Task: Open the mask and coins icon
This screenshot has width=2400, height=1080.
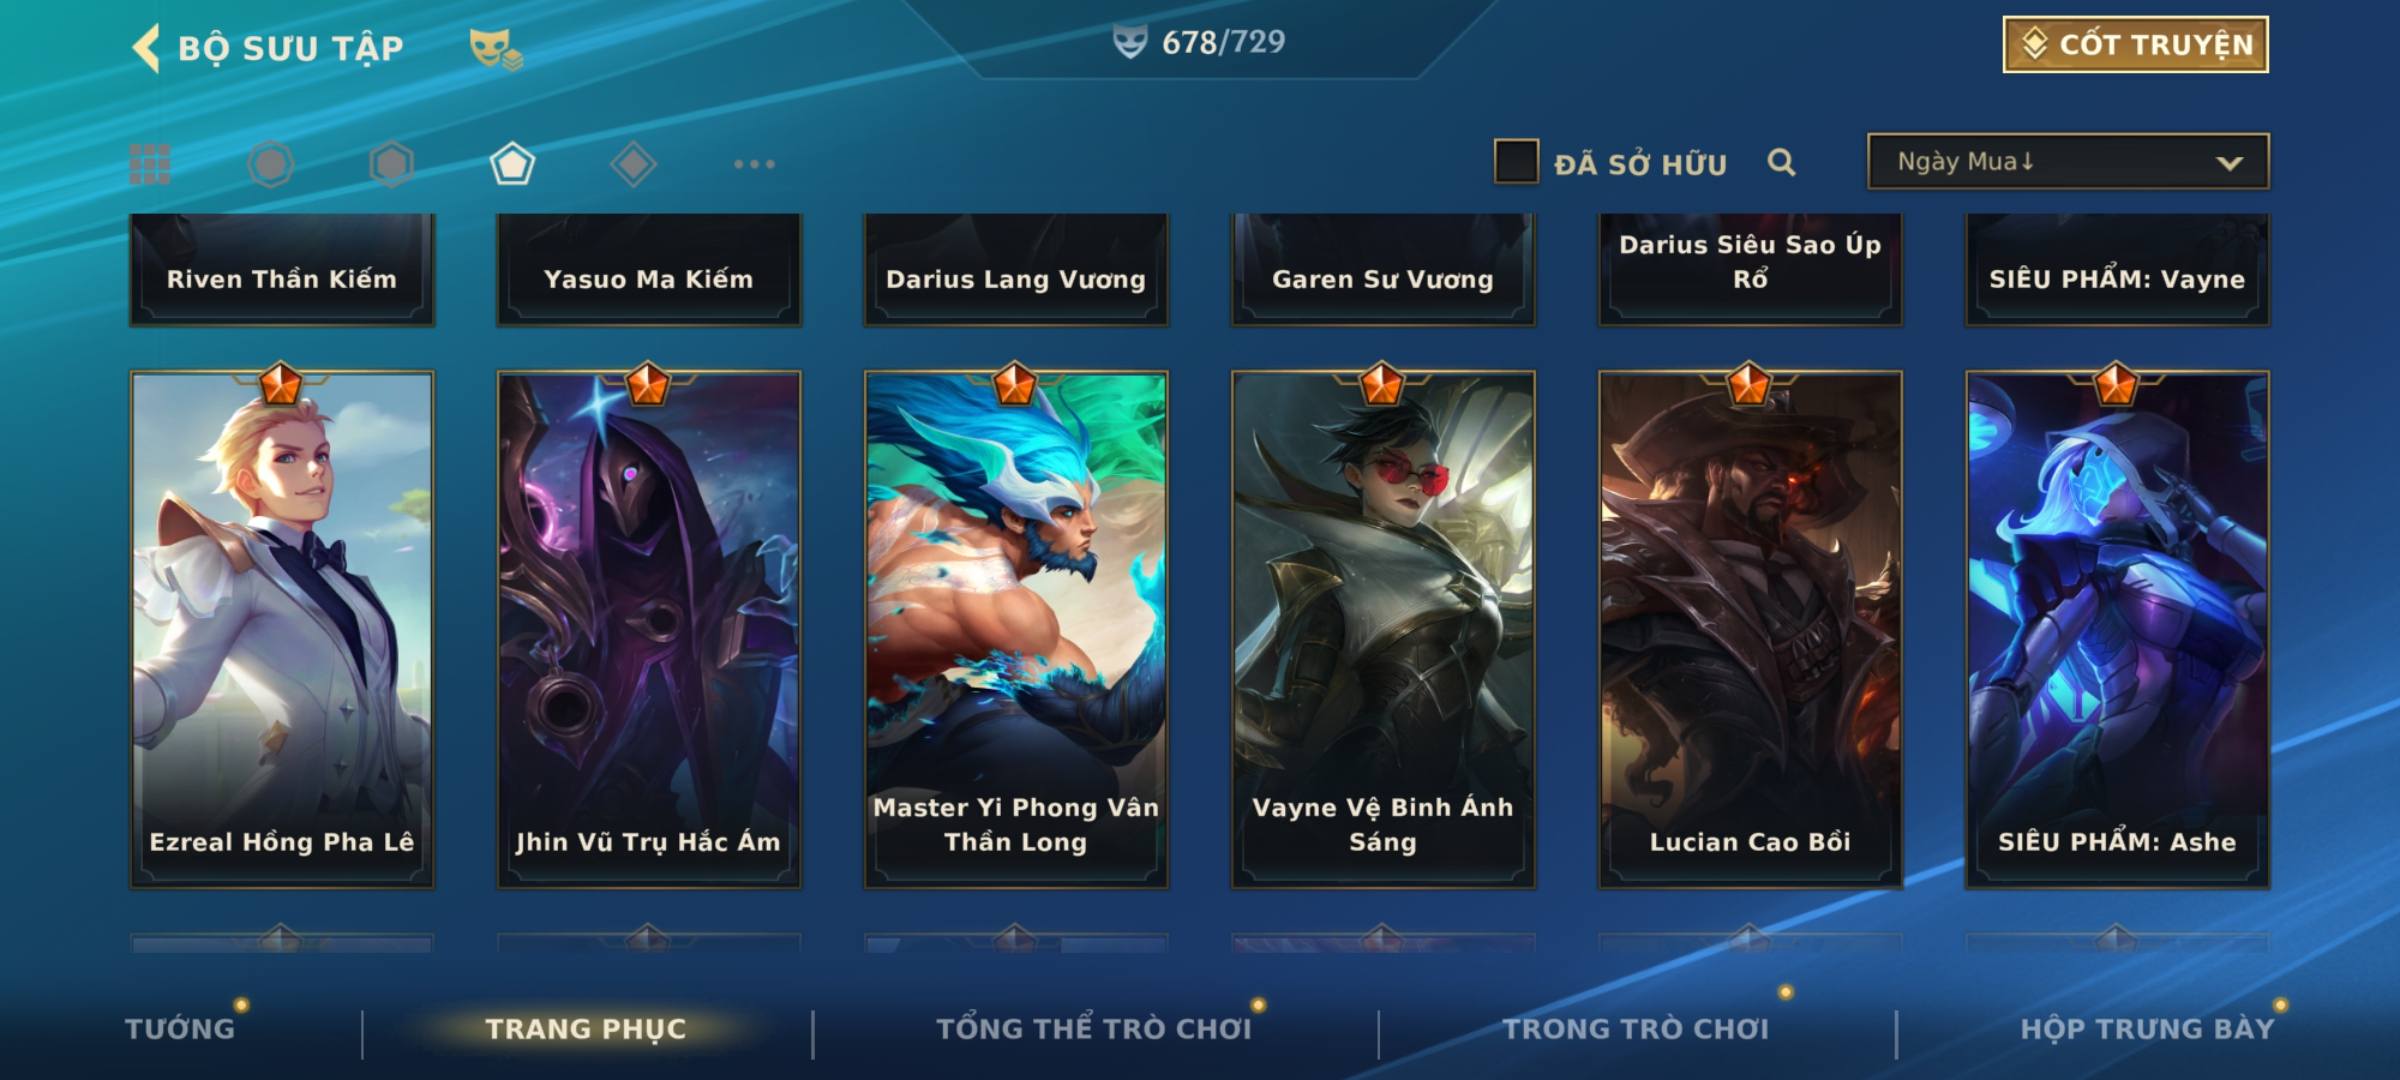Action: (x=496, y=48)
